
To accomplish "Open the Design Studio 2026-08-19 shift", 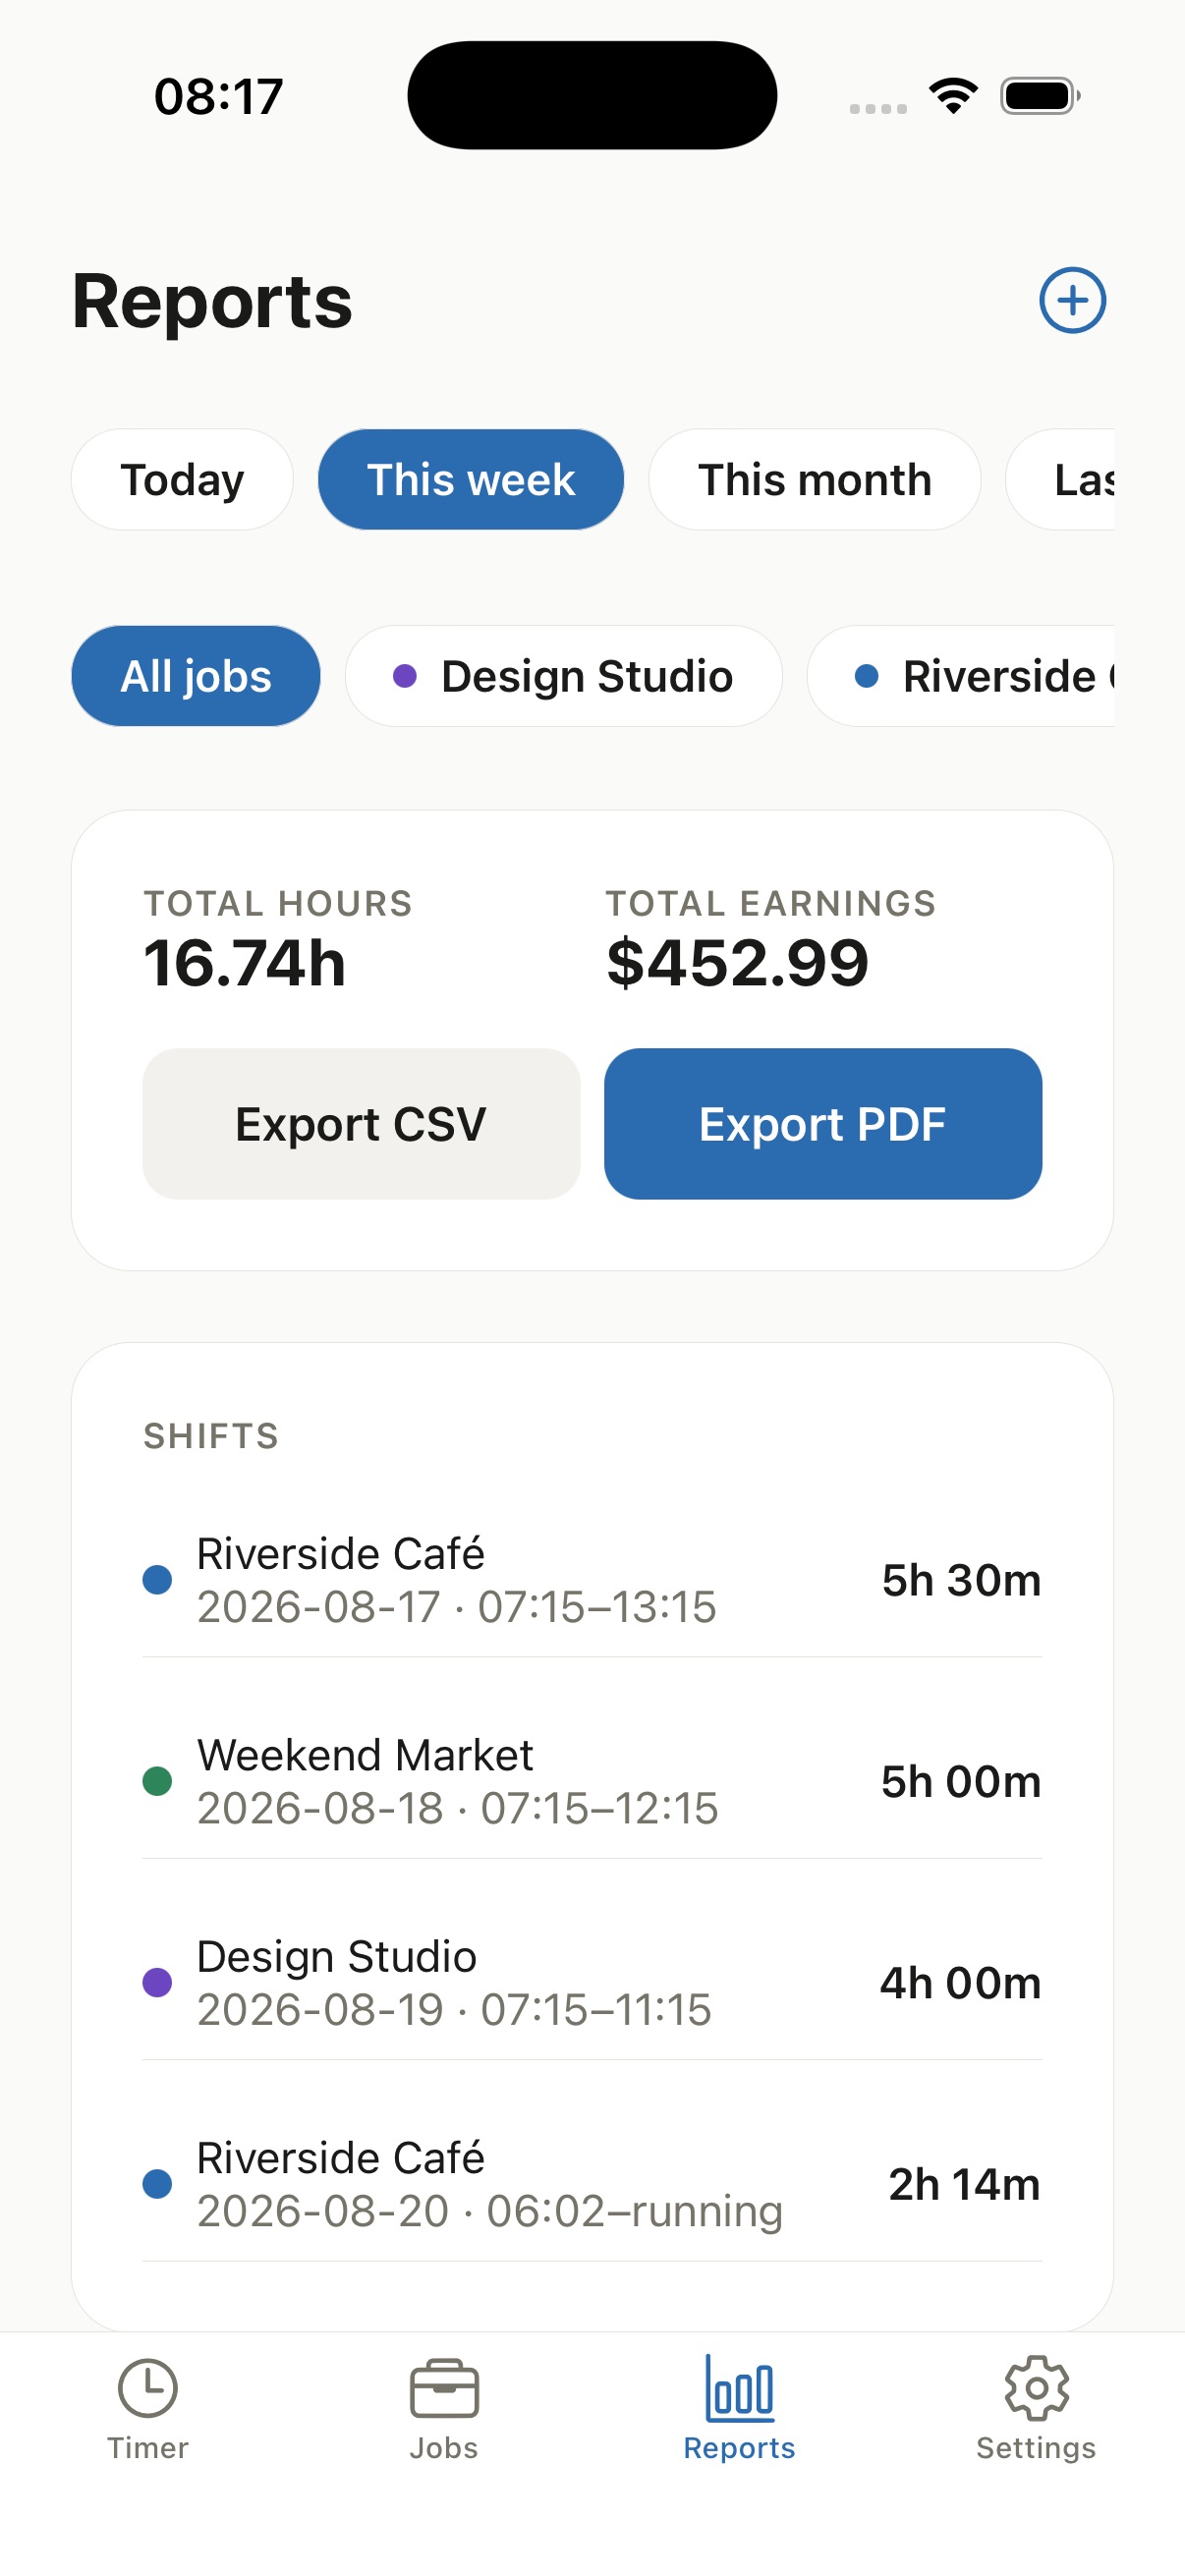I will [592, 1982].
